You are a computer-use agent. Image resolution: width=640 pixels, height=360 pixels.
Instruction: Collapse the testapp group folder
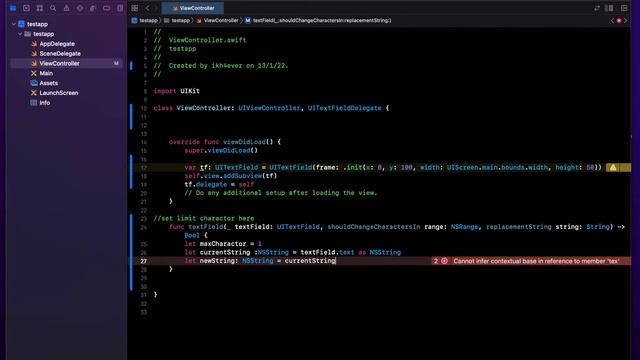[20, 34]
